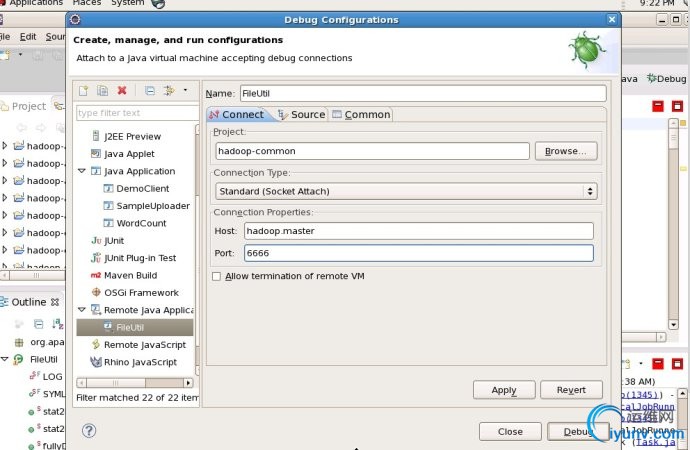This screenshot has height=450, width=690.
Task: Click the Port field with 6666
Action: click(x=418, y=253)
